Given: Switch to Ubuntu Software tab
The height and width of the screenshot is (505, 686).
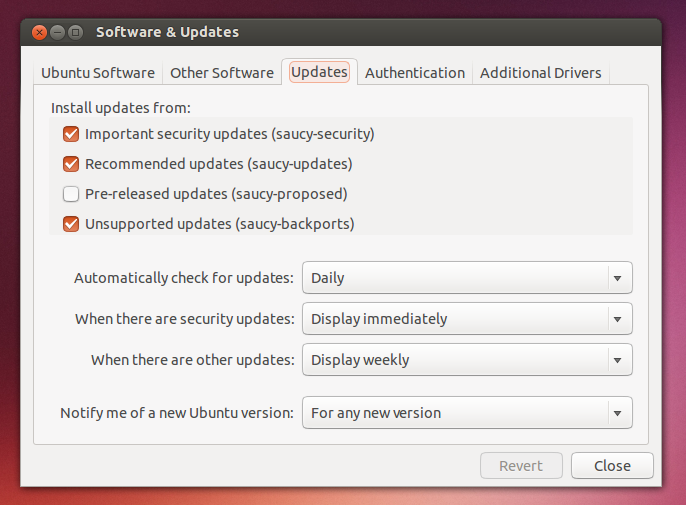Looking at the screenshot, I should click(x=98, y=73).
